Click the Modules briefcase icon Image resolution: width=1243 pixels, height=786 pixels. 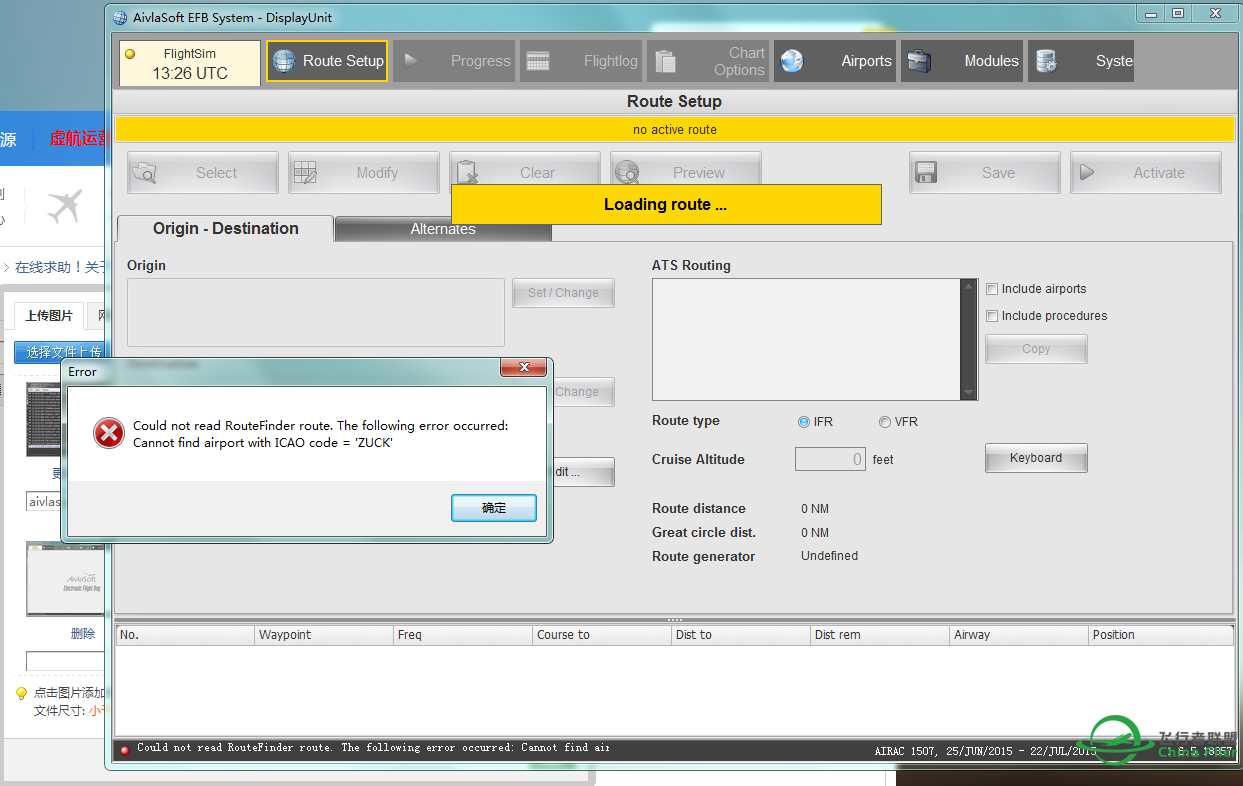(x=919, y=61)
